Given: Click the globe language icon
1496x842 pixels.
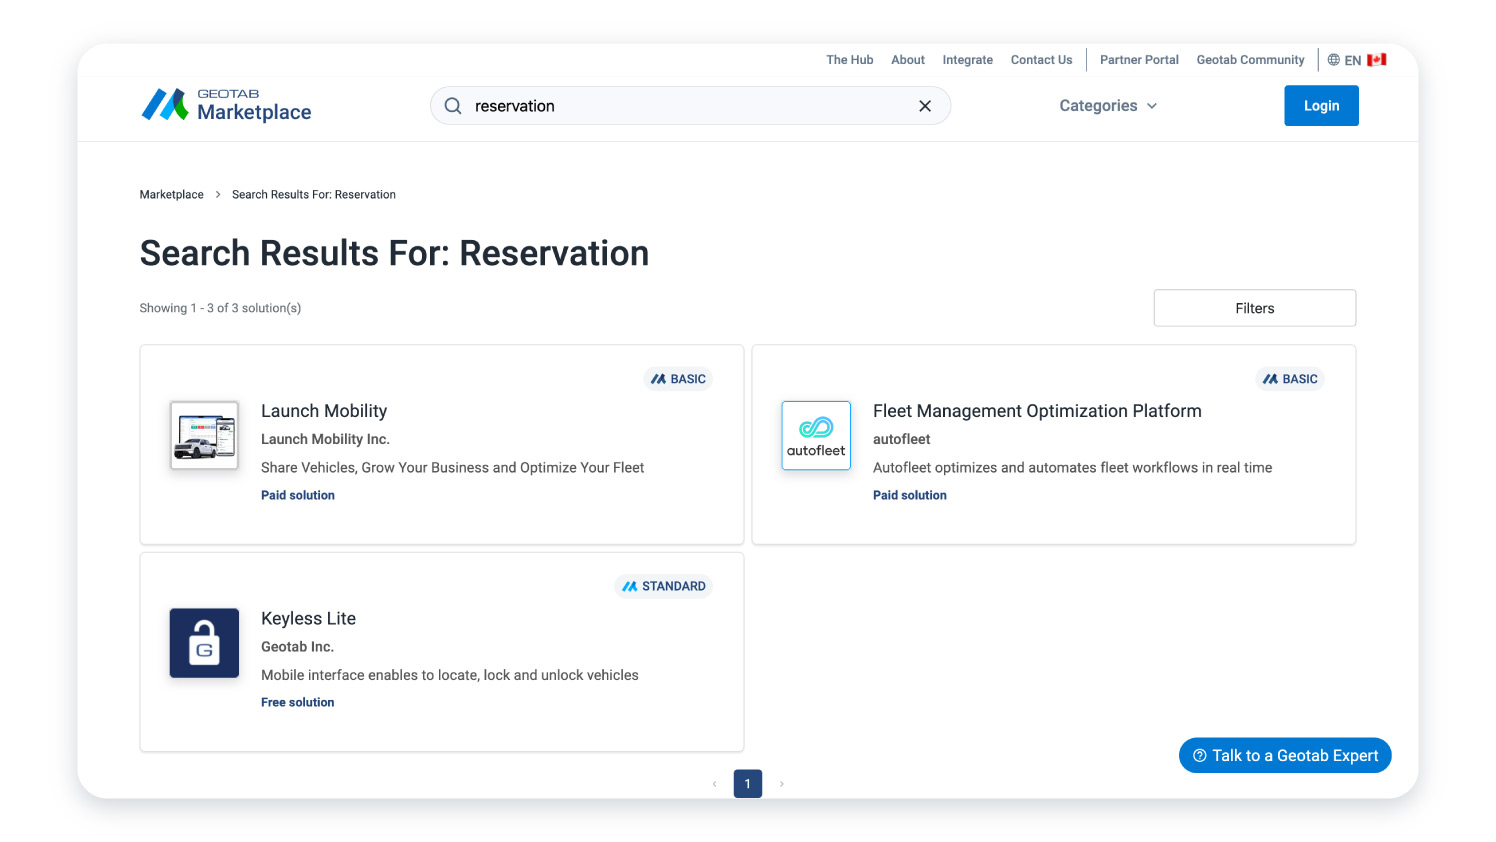Looking at the screenshot, I should click(1334, 59).
